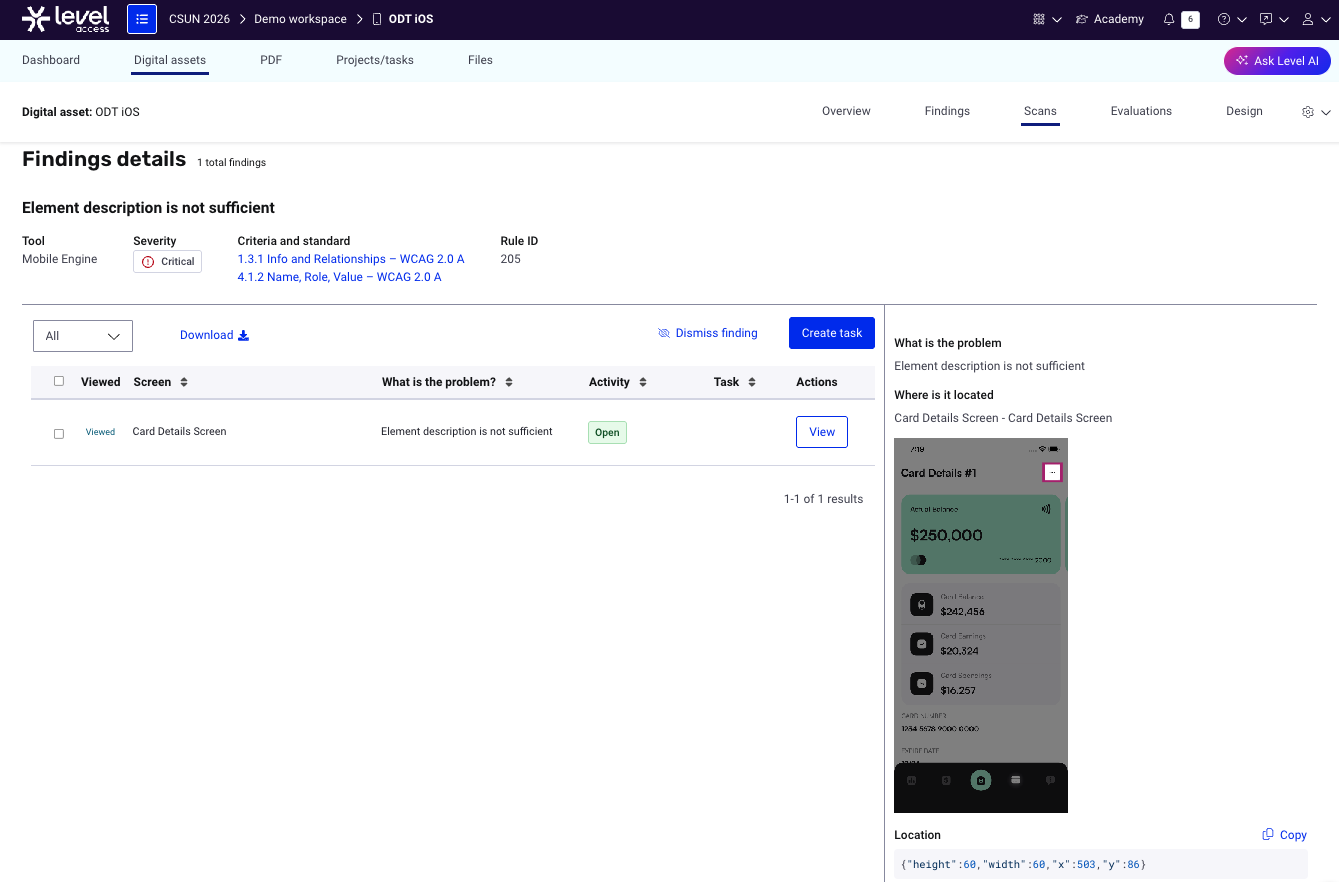The width and height of the screenshot is (1339, 882).
Task: Click Demo workspace breadcrumb
Action: pos(300,19)
